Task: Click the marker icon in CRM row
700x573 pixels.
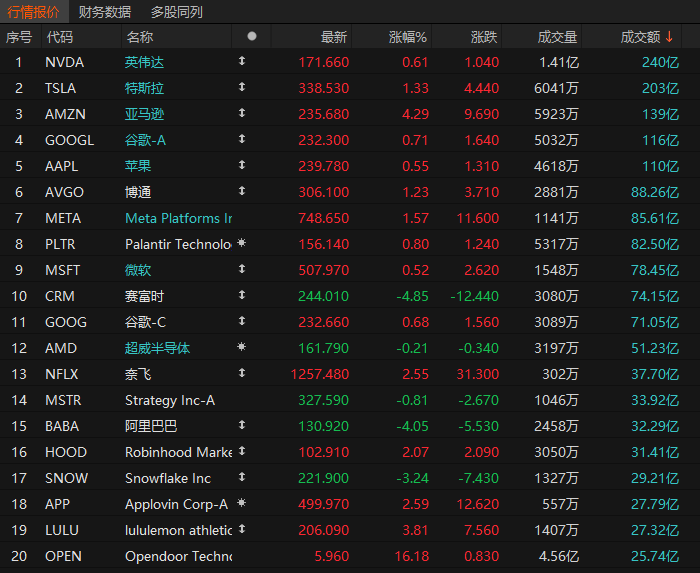Action: pyautogui.click(x=242, y=295)
